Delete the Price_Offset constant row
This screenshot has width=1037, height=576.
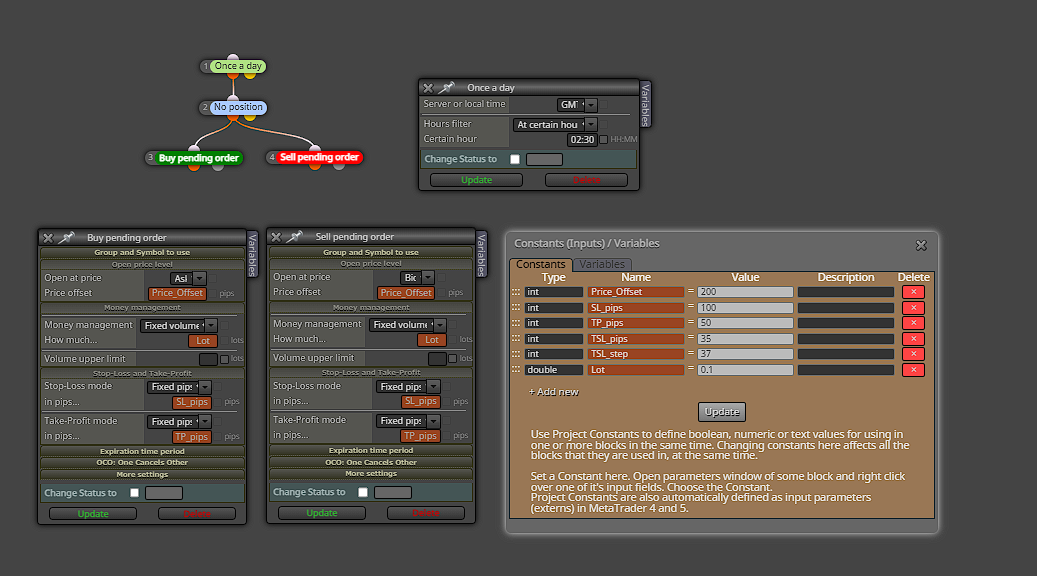(x=913, y=292)
